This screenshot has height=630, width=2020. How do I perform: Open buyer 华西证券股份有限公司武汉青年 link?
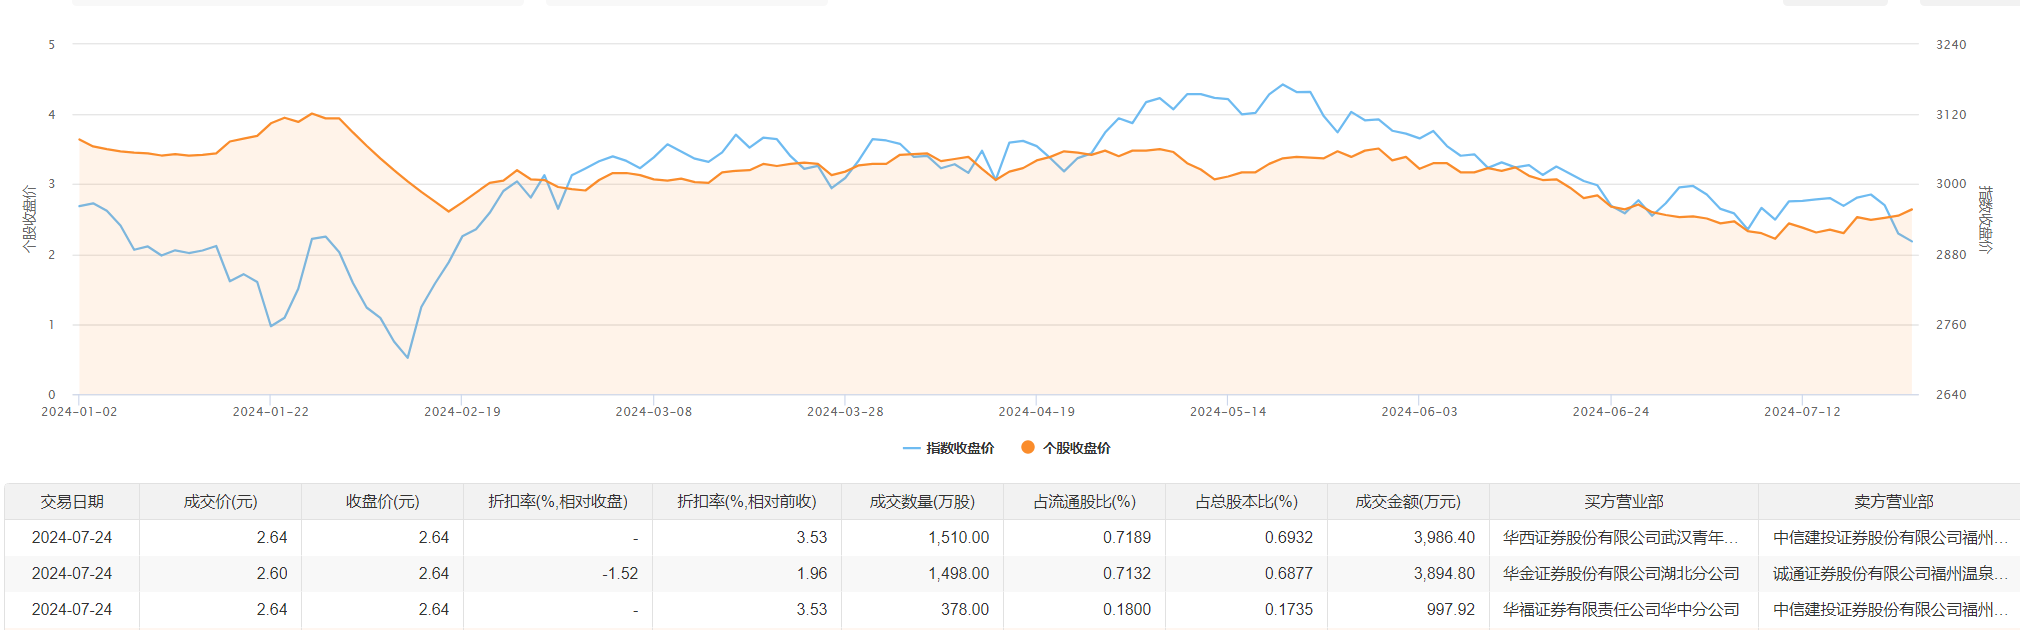point(1620,538)
